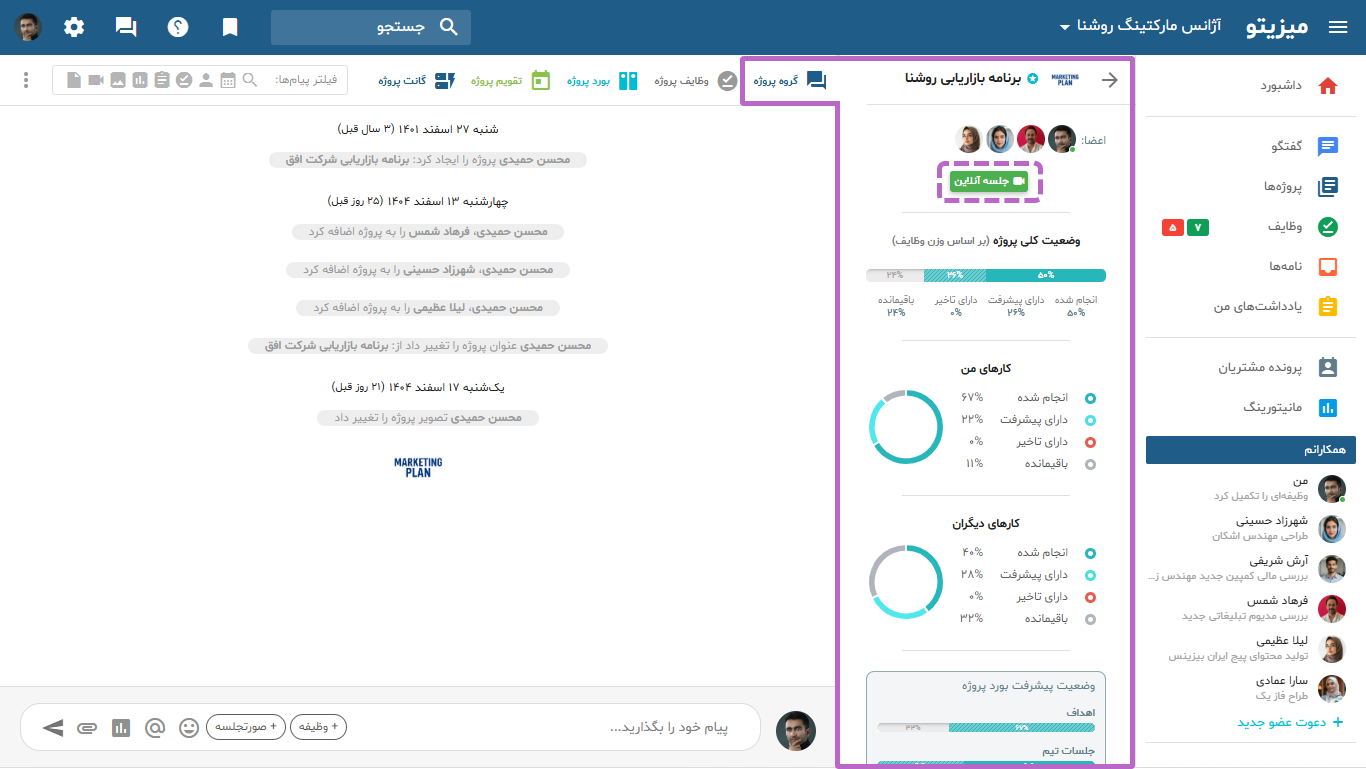Select colleague لیلا عظیمی
Image resolution: width=1366 pixels, height=769 pixels.
click(x=1256, y=648)
